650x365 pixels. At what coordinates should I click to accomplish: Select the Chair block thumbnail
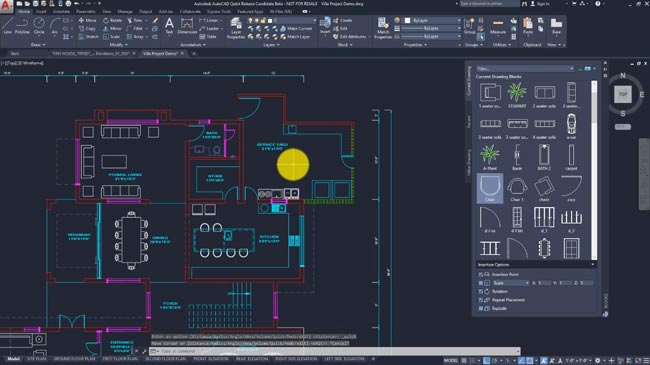click(x=490, y=188)
